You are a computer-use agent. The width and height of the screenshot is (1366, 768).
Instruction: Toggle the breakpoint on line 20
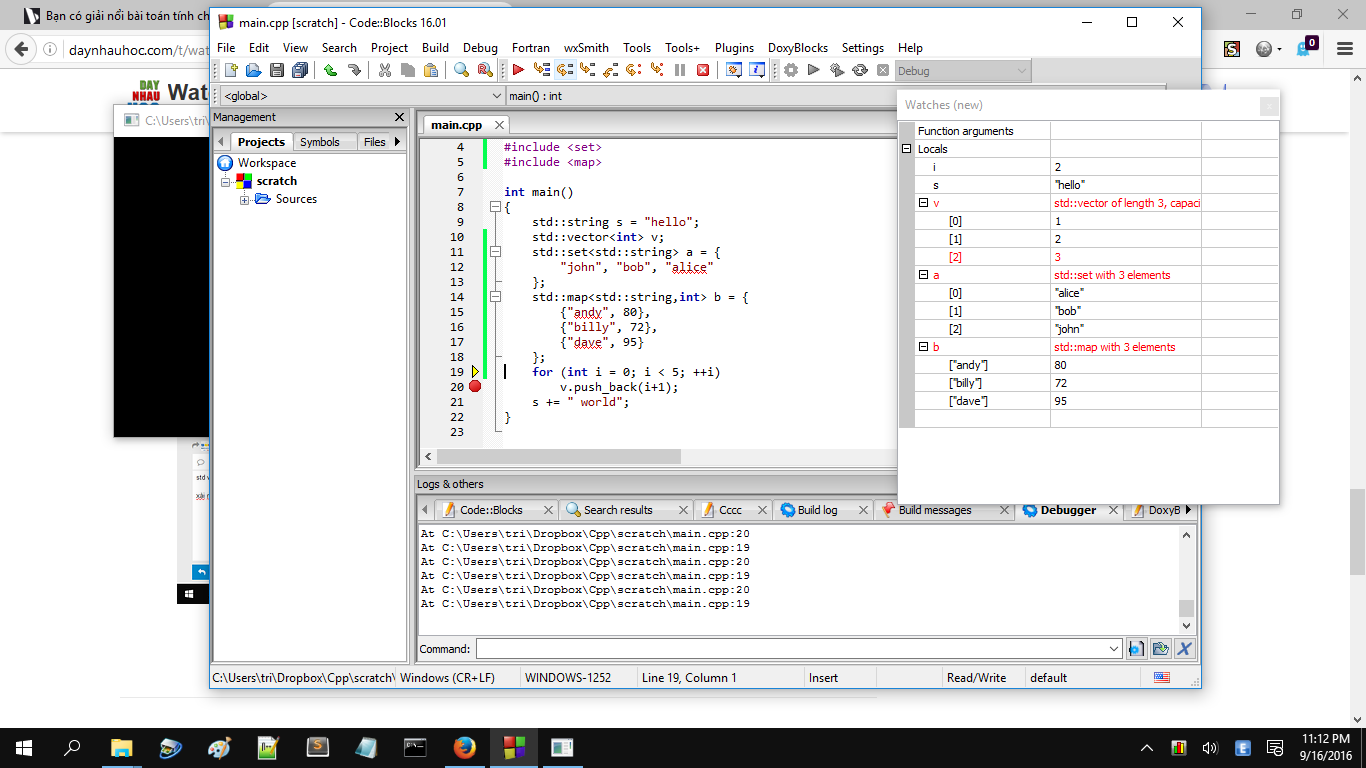[x=475, y=387]
